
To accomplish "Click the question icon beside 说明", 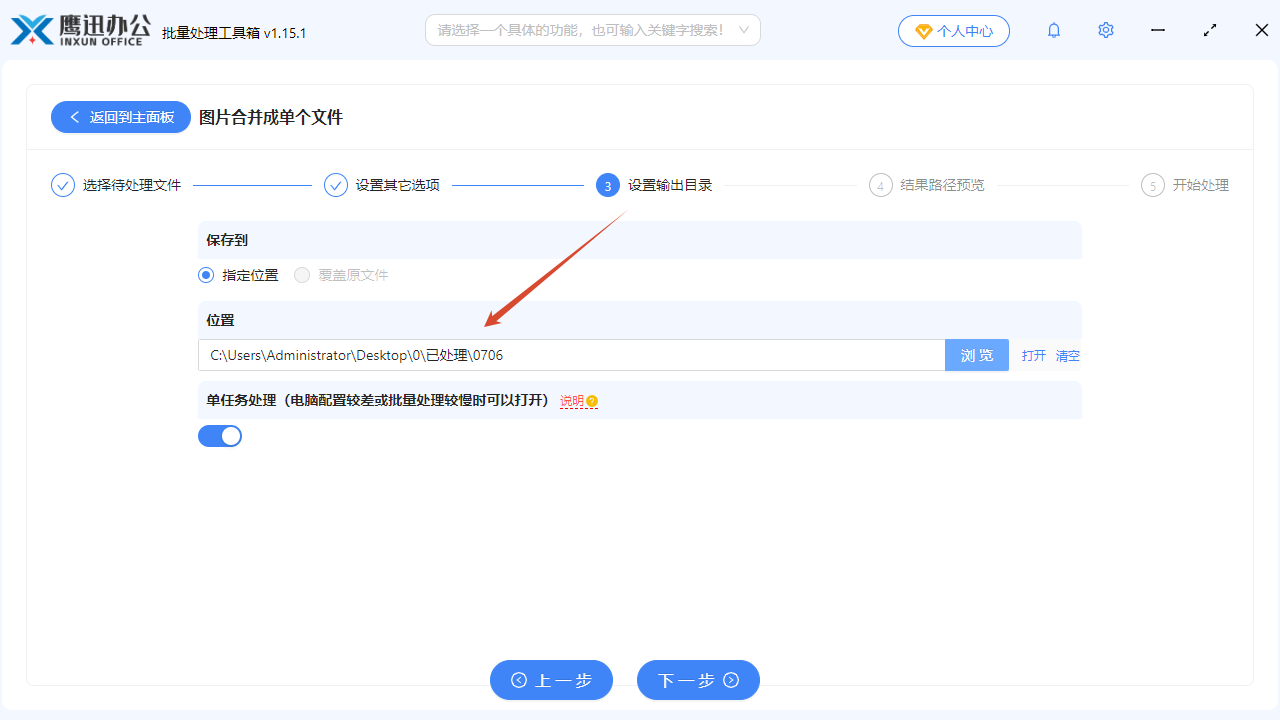I will pos(592,401).
